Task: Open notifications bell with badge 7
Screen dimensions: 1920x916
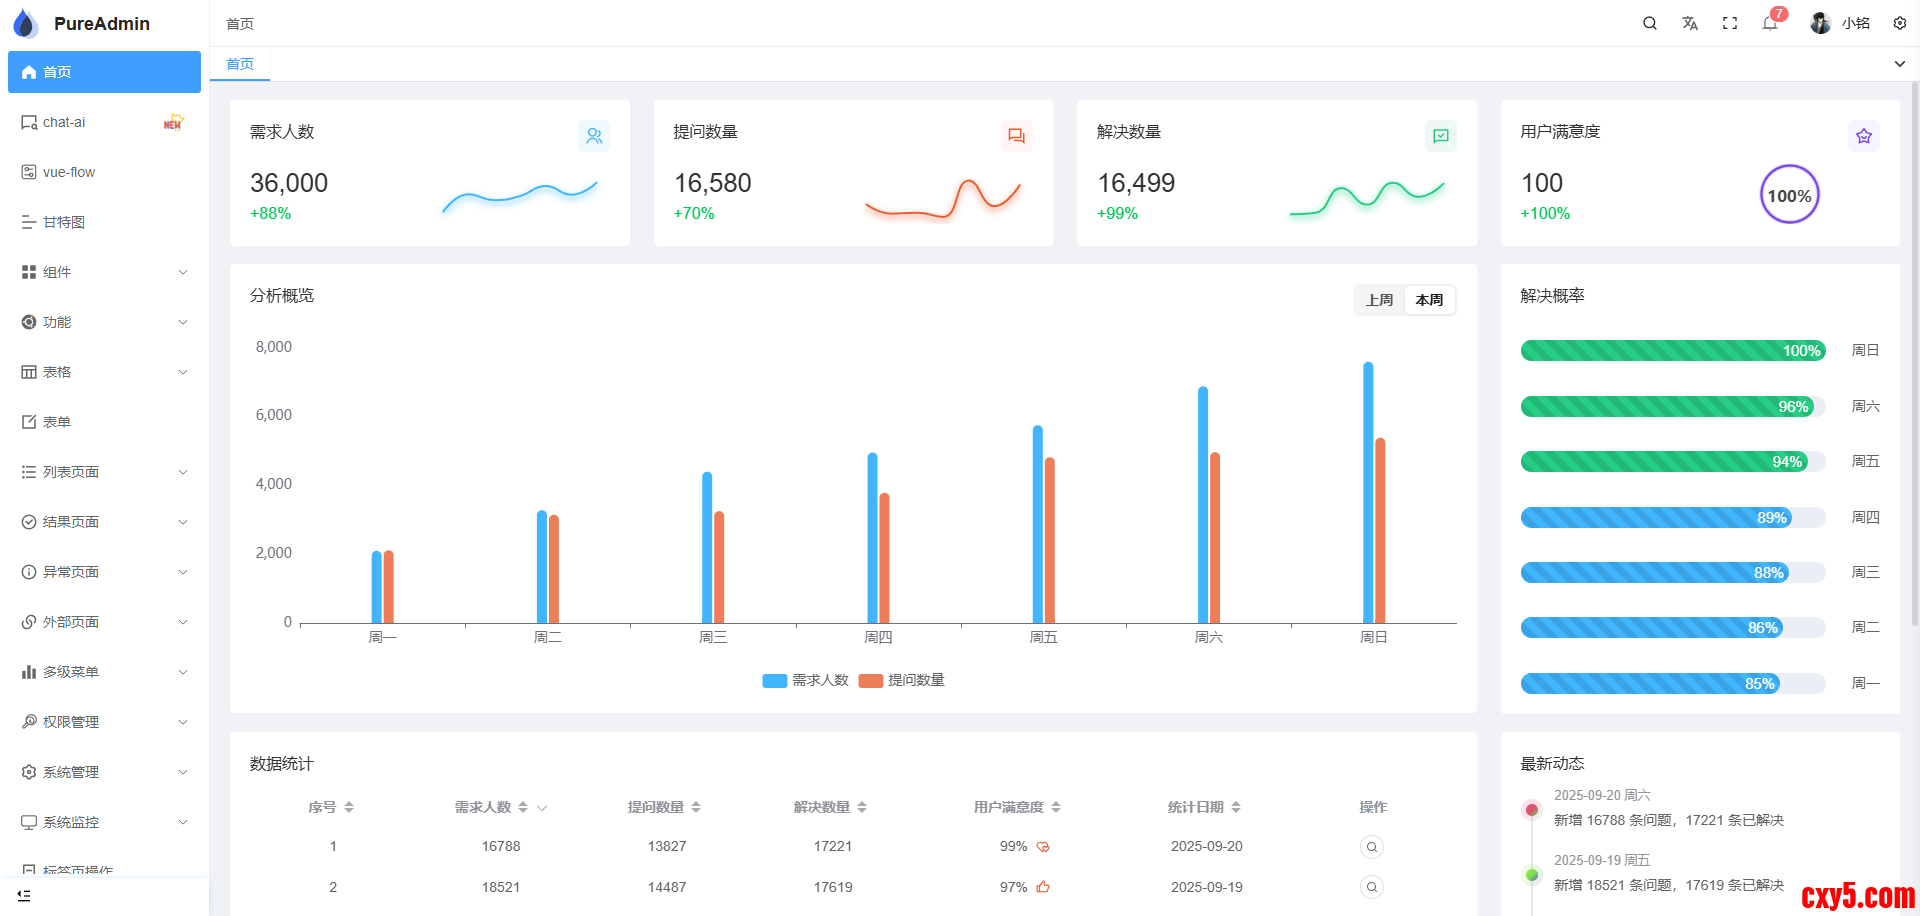Action: point(1770,23)
